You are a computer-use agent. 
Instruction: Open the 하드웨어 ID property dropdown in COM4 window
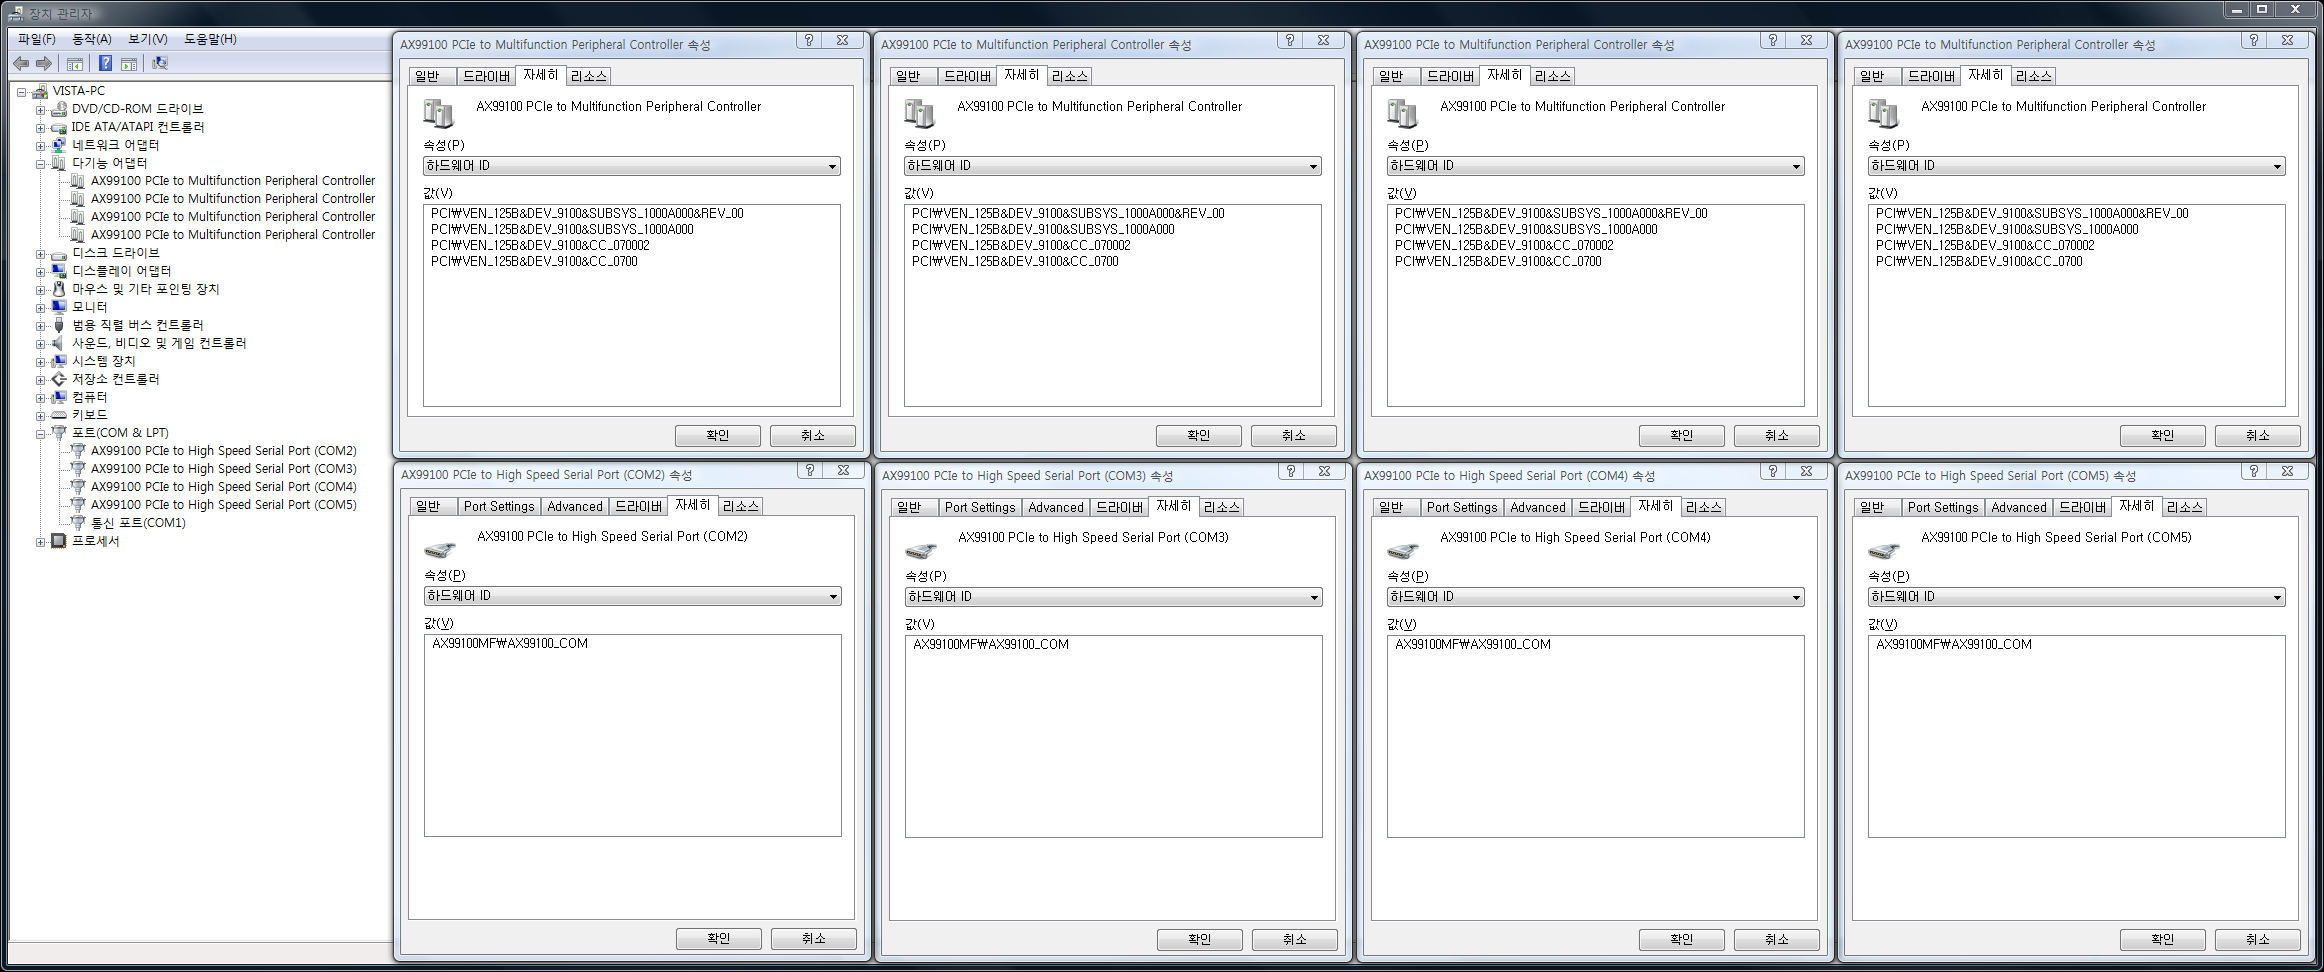1595,597
